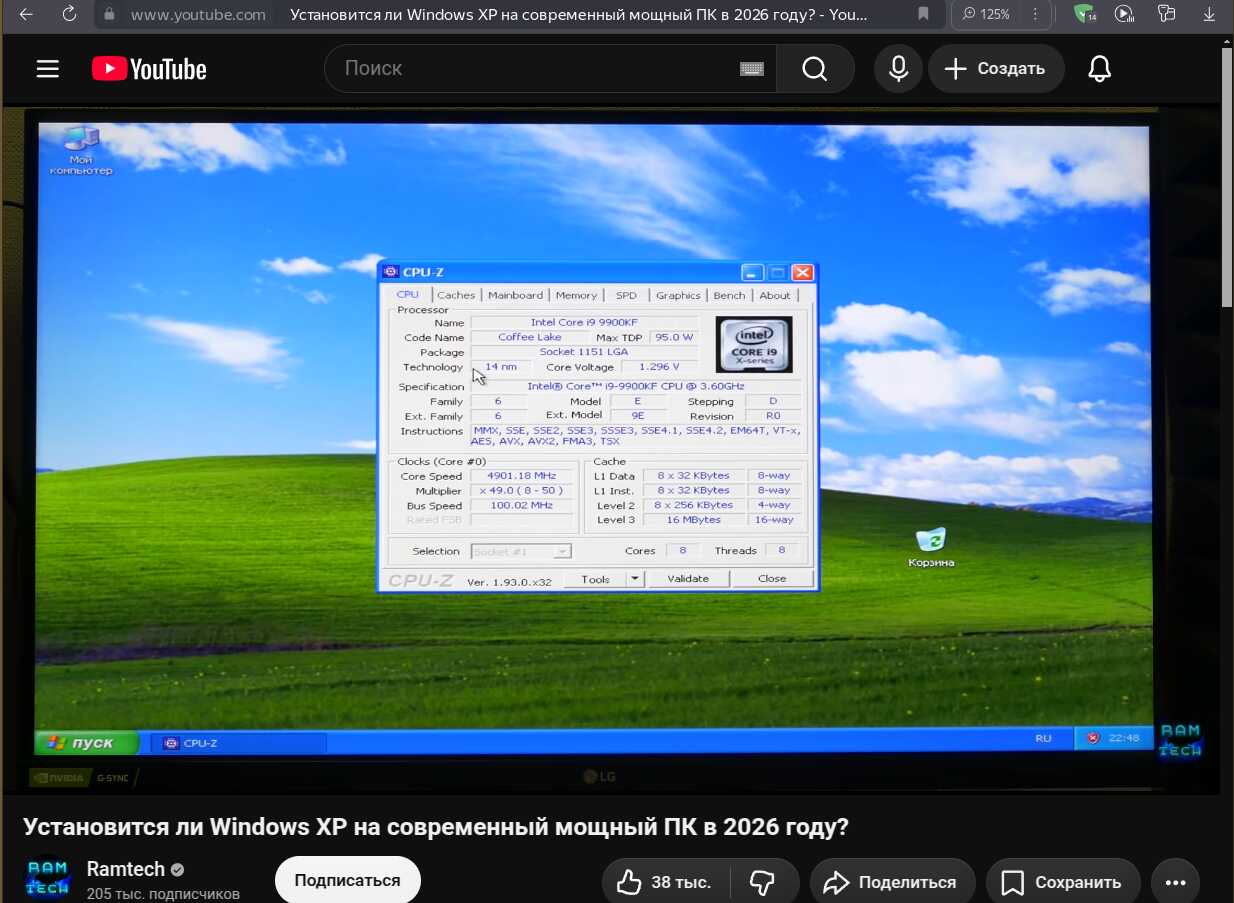Viewport: 1234px width, 903px height.
Task: Click the video title text
Action: click(x=435, y=827)
